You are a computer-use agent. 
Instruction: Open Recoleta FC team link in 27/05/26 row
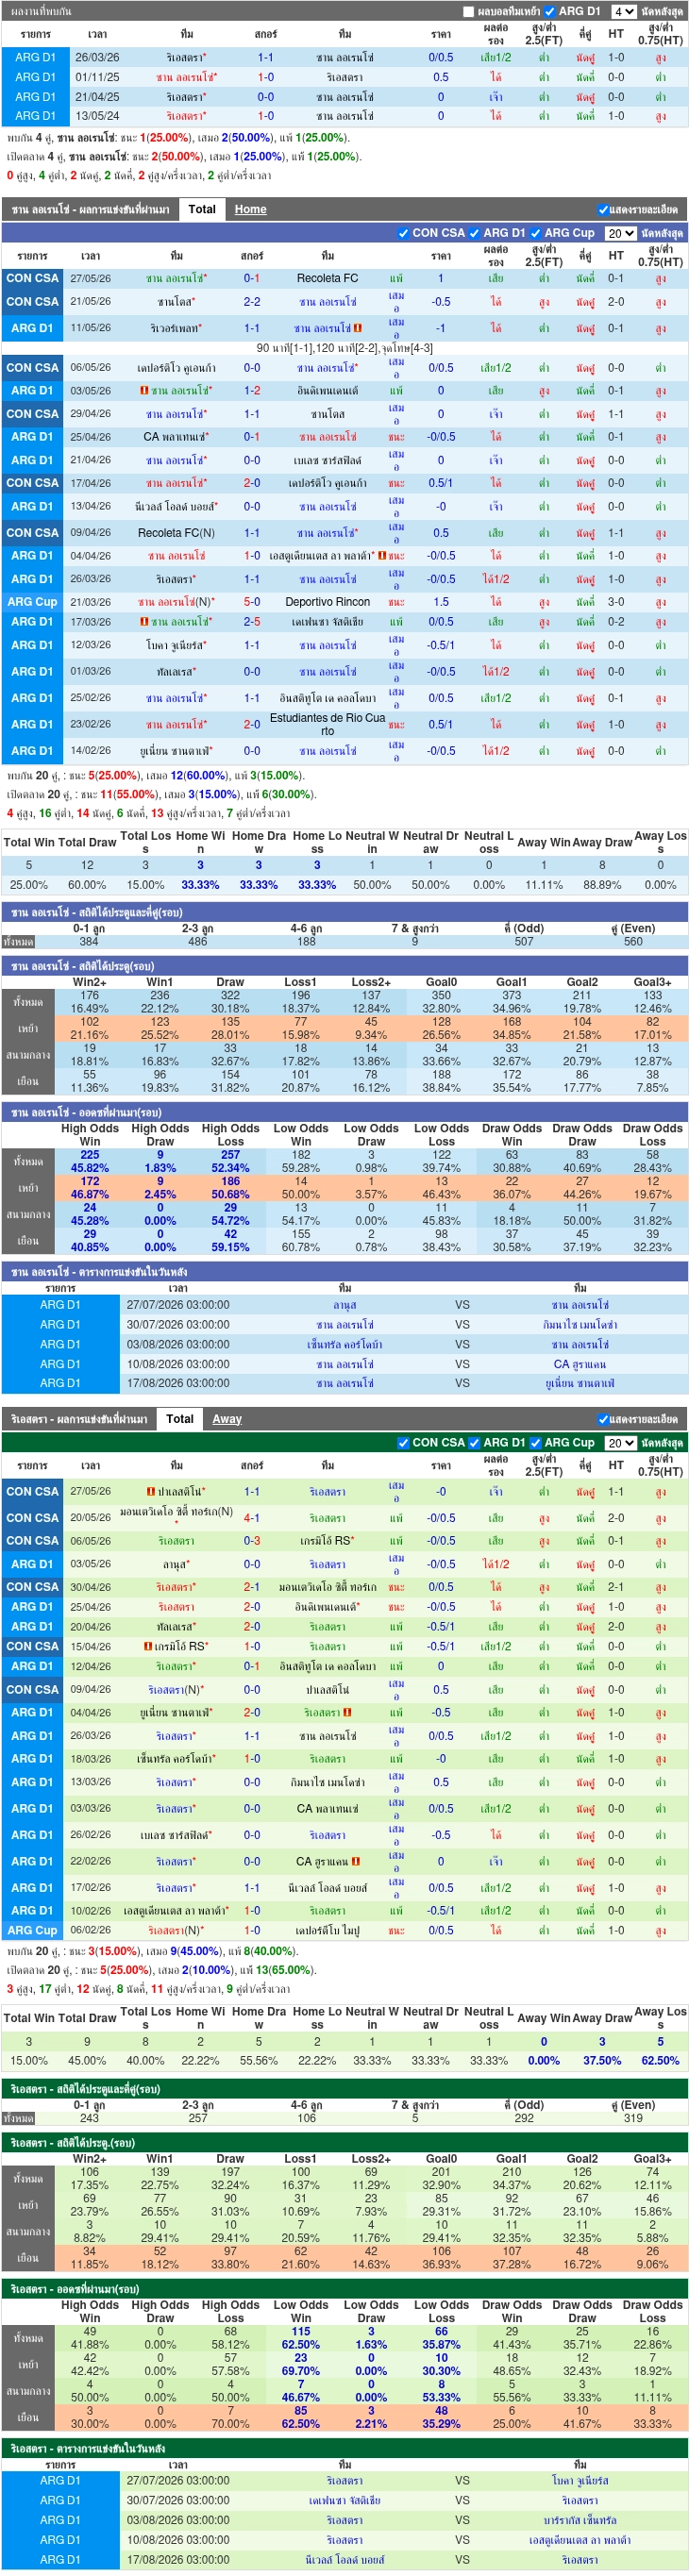click(x=327, y=279)
